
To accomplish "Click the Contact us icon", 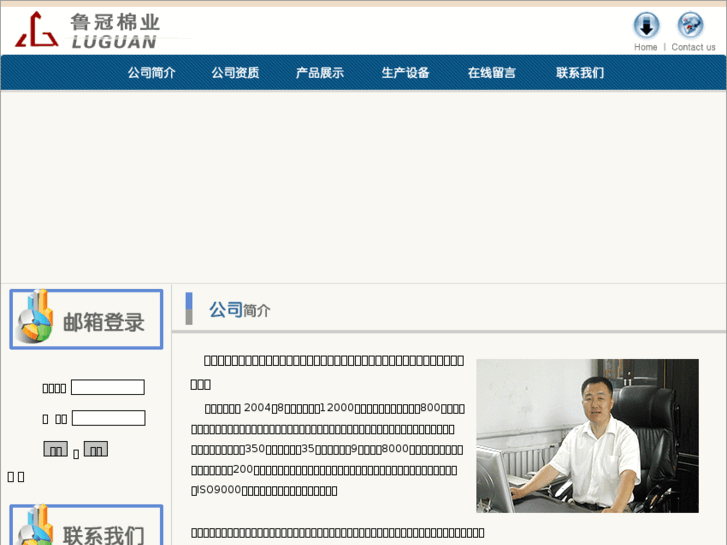I will pyautogui.click(x=690, y=25).
